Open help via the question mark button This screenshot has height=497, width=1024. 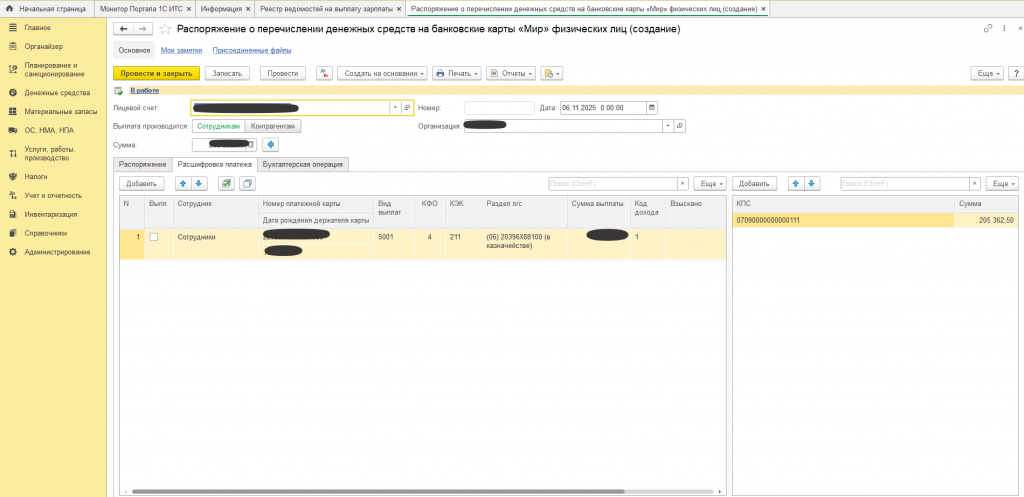tap(1016, 74)
